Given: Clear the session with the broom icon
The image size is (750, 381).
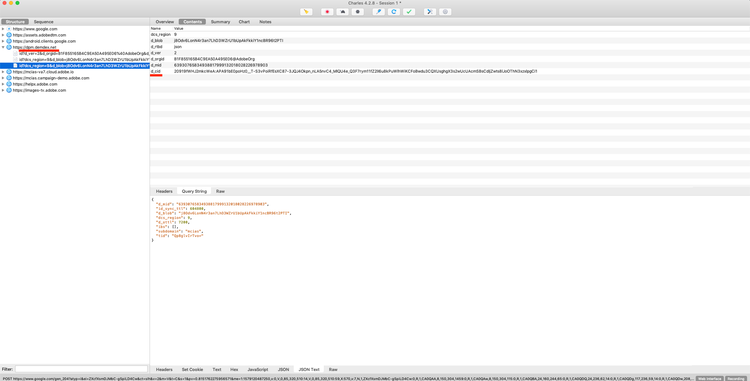Looking at the screenshot, I should (306, 12).
